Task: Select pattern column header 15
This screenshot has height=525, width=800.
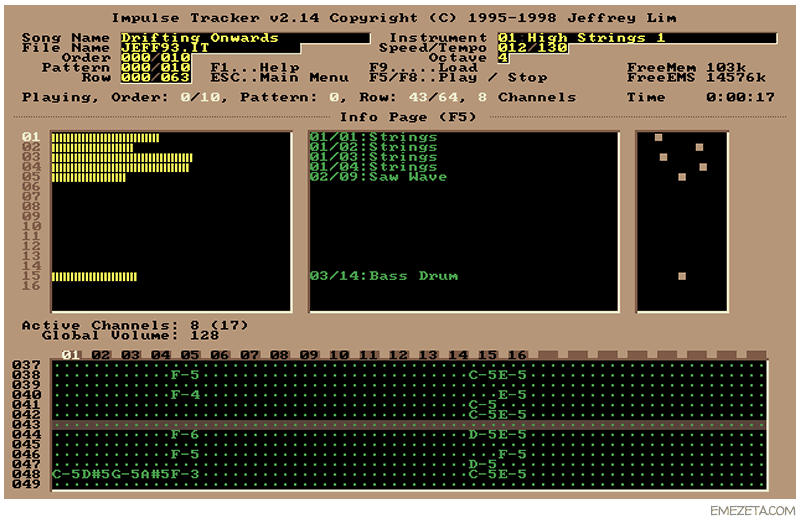Action: (488, 355)
